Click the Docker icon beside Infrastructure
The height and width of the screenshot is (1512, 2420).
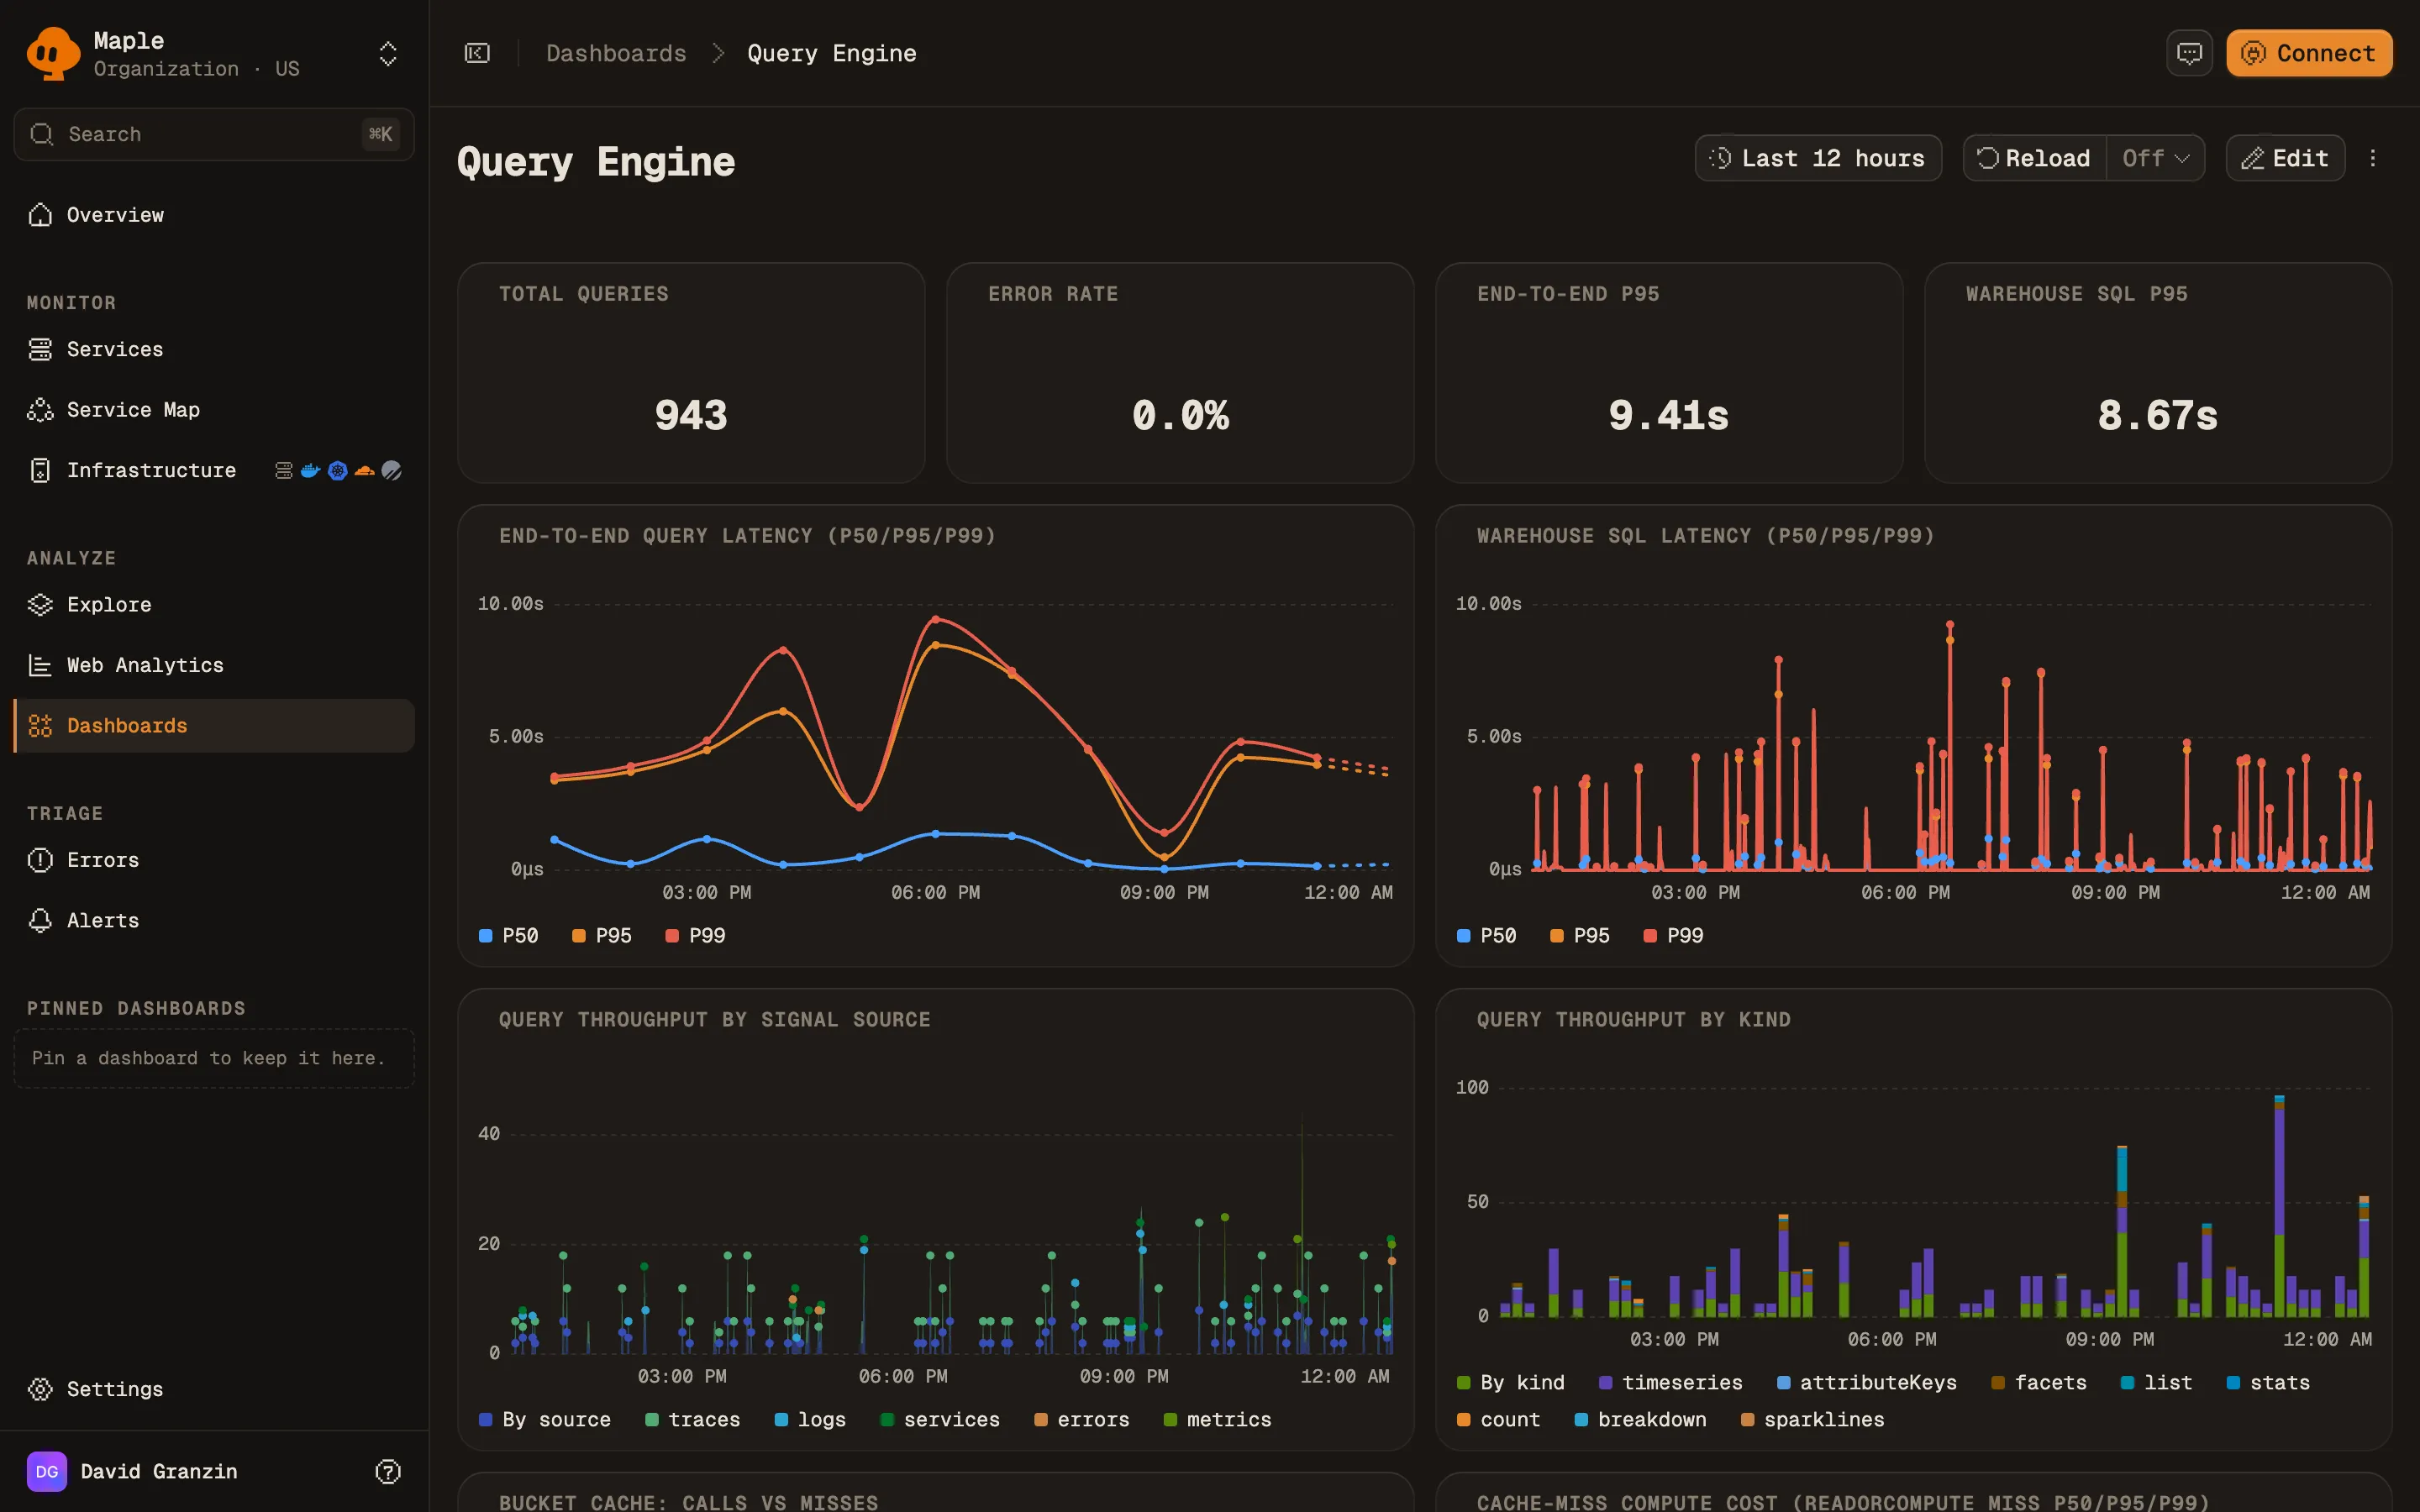pos(311,470)
